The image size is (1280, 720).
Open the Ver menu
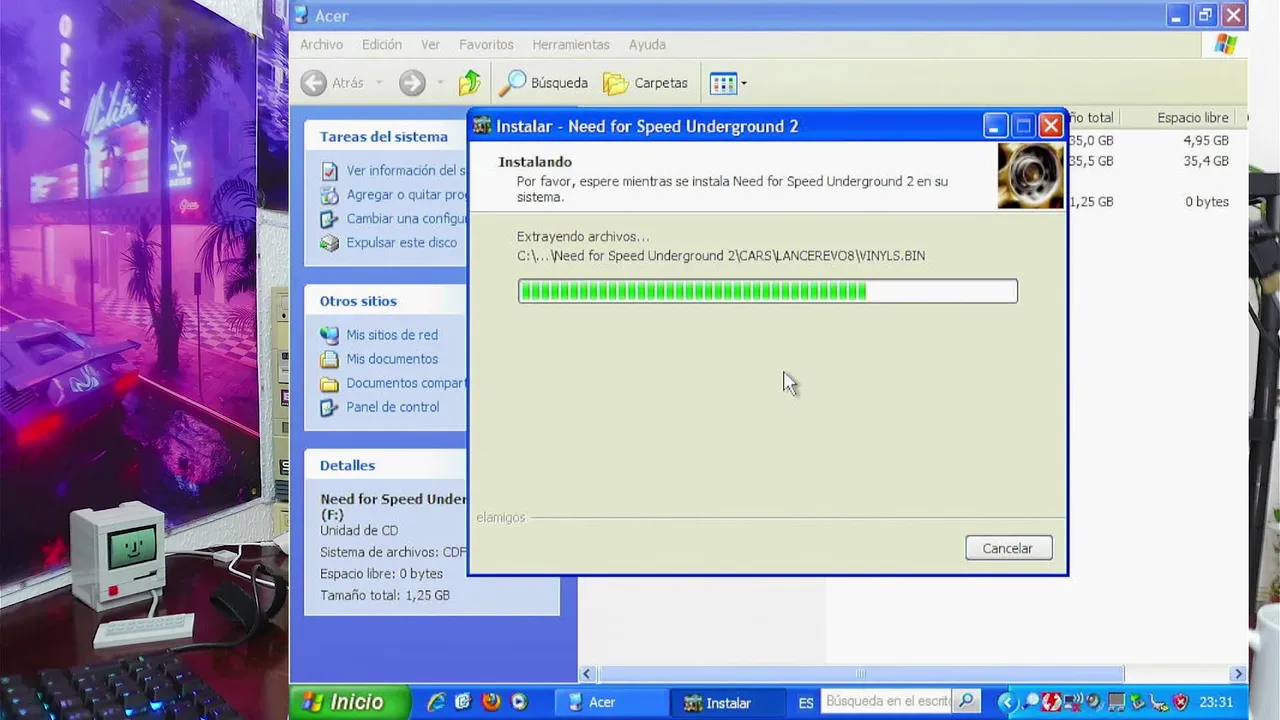pos(430,45)
